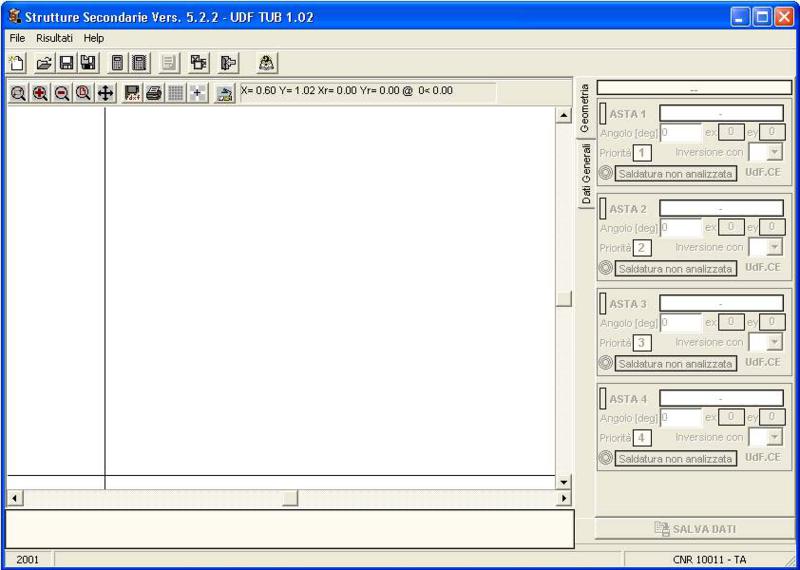Open the File menu
Viewport: 800px width, 570px height.
pos(17,38)
